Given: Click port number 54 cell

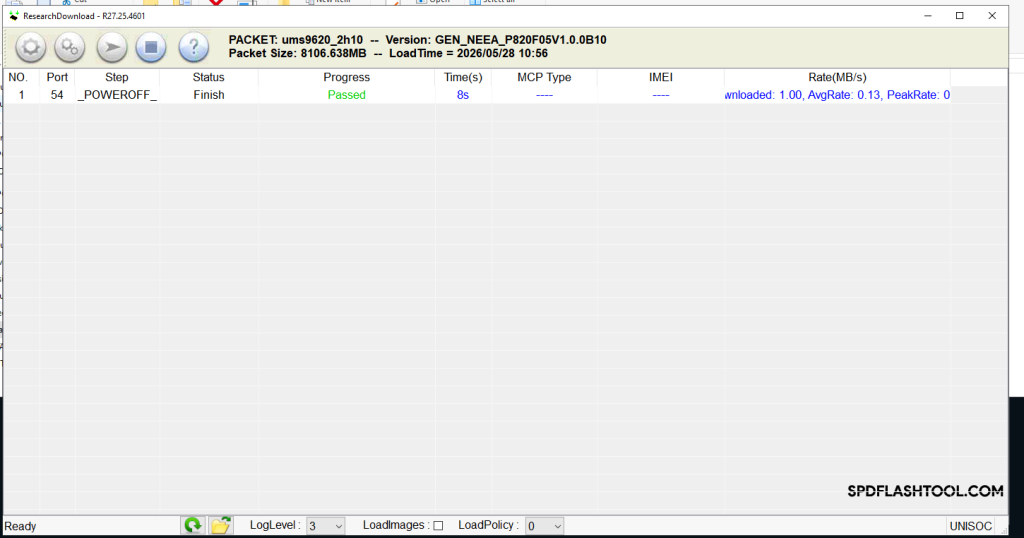Looking at the screenshot, I should coord(57,95).
